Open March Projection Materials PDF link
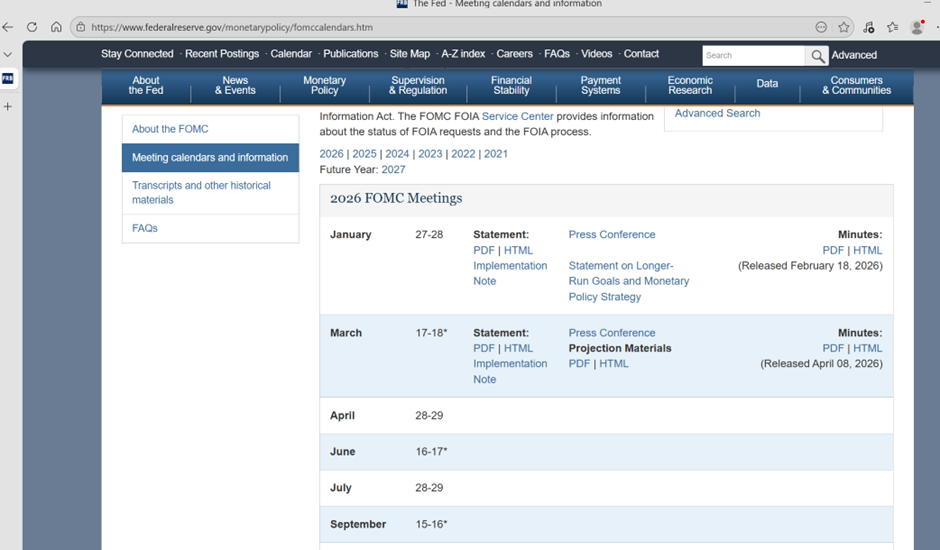 click(580, 364)
